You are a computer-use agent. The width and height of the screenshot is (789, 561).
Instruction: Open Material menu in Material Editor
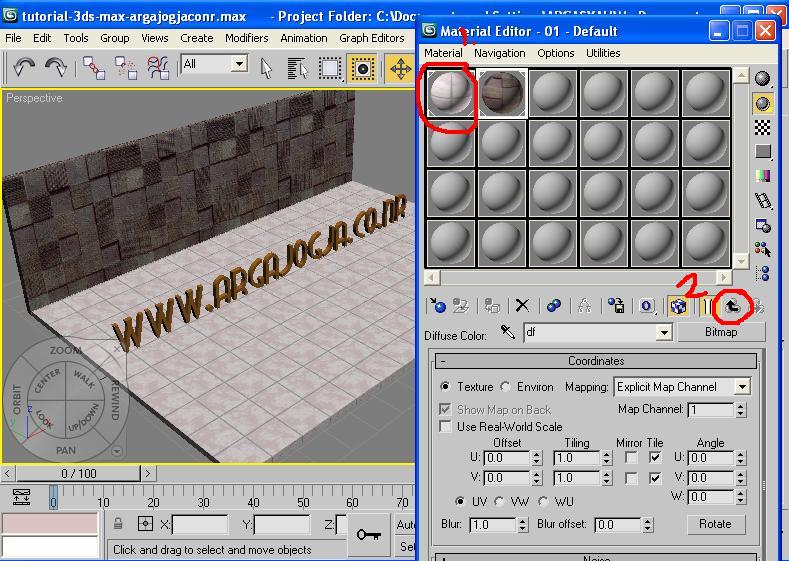coord(443,53)
